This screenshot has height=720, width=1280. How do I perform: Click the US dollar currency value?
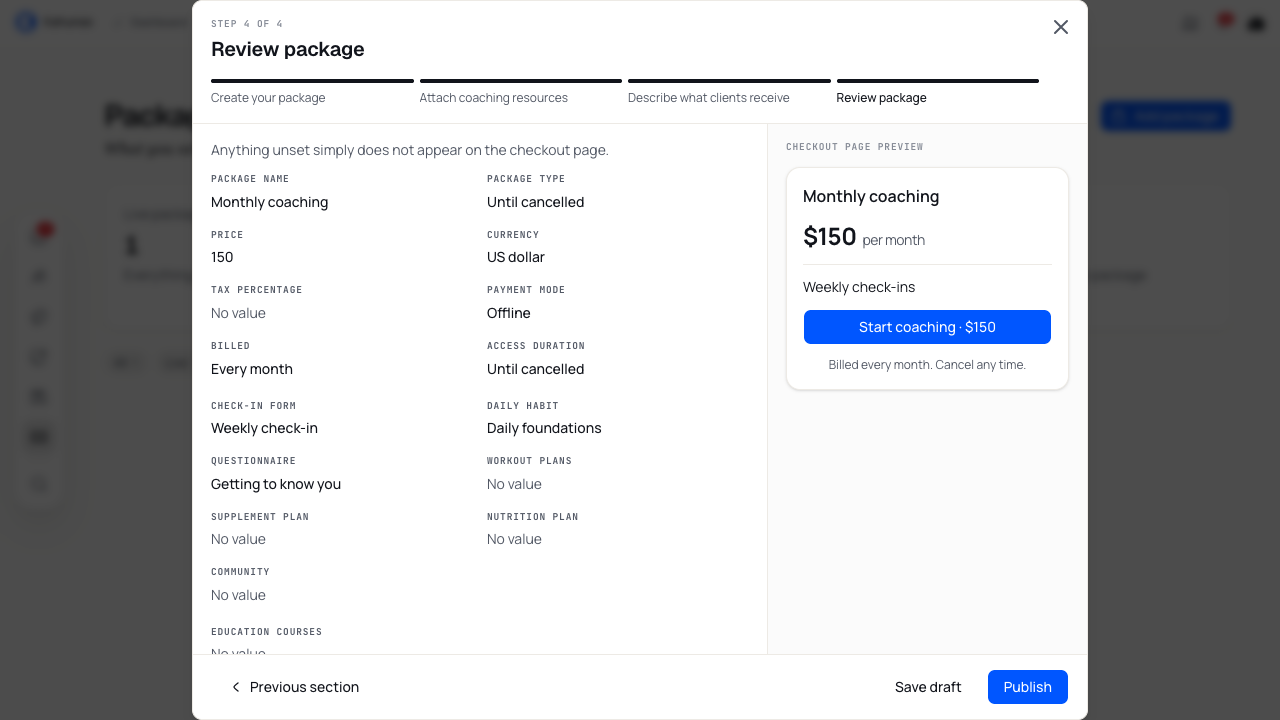516,257
